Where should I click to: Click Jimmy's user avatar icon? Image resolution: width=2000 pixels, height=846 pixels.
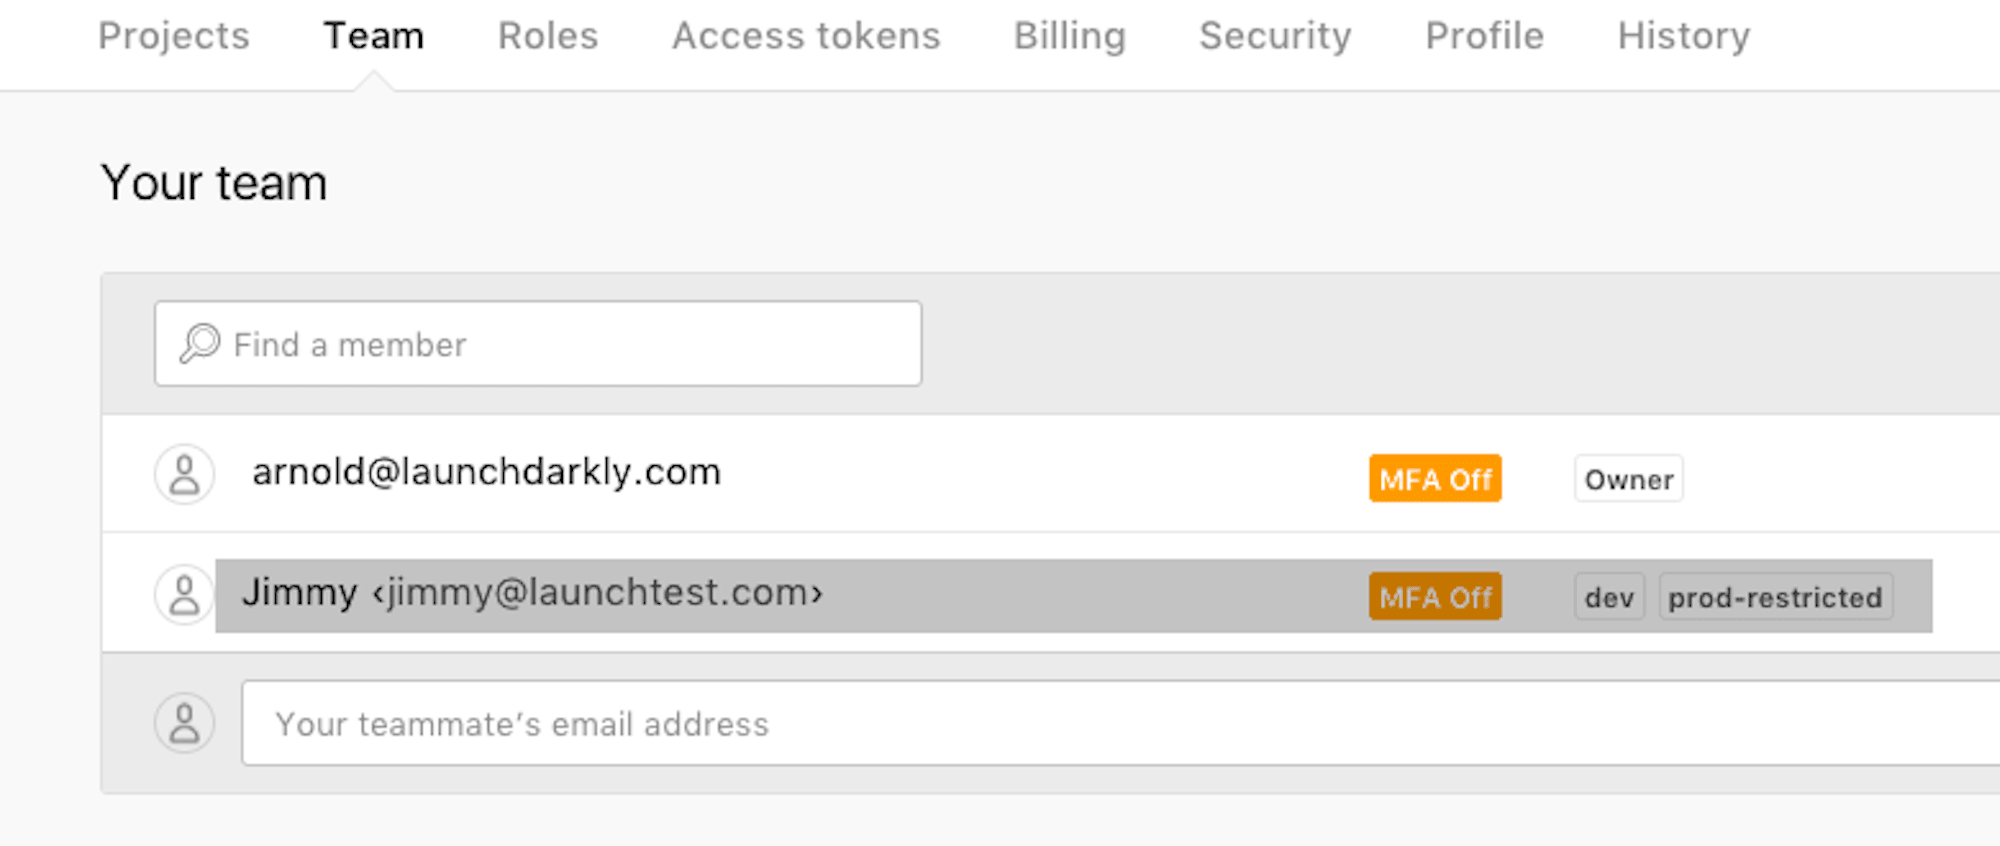(x=184, y=594)
